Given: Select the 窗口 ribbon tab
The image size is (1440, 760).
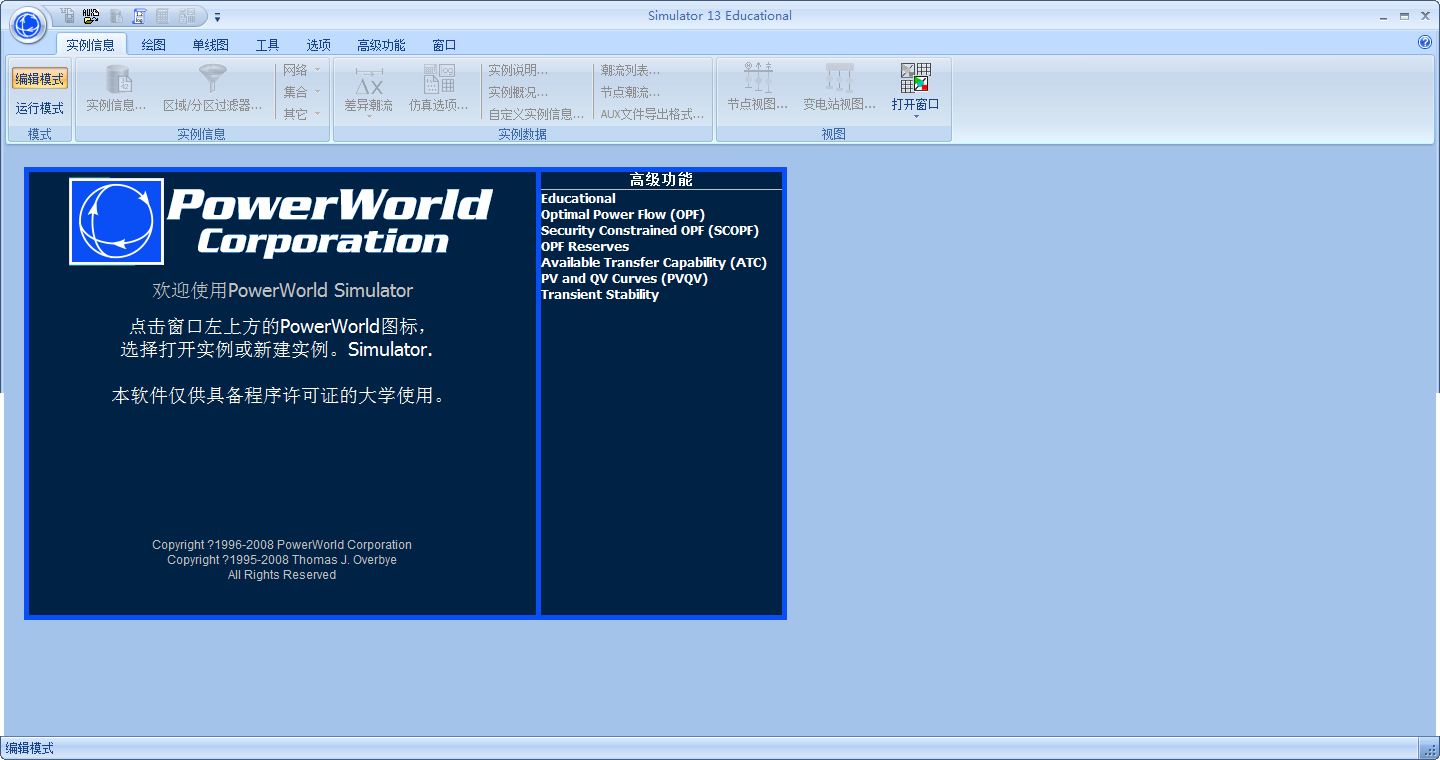Looking at the screenshot, I should pos(444,45).
